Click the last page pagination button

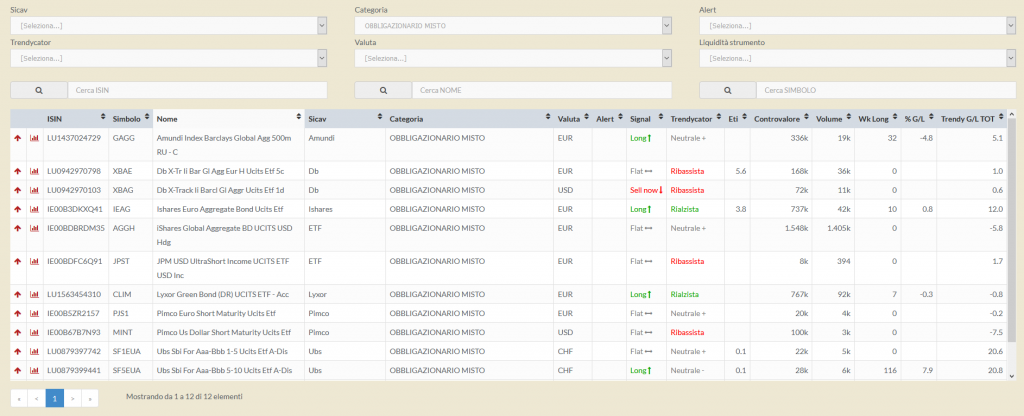[90, 398]
